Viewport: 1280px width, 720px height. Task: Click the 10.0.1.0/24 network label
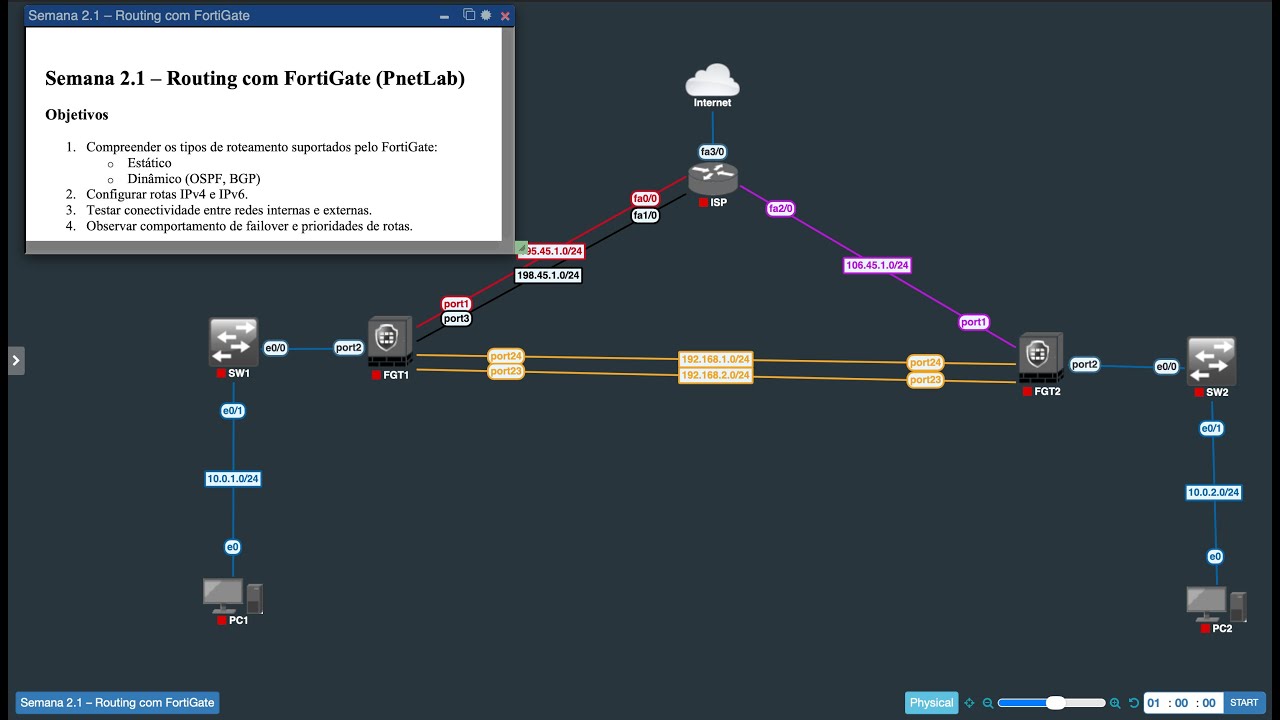(233, 479)
